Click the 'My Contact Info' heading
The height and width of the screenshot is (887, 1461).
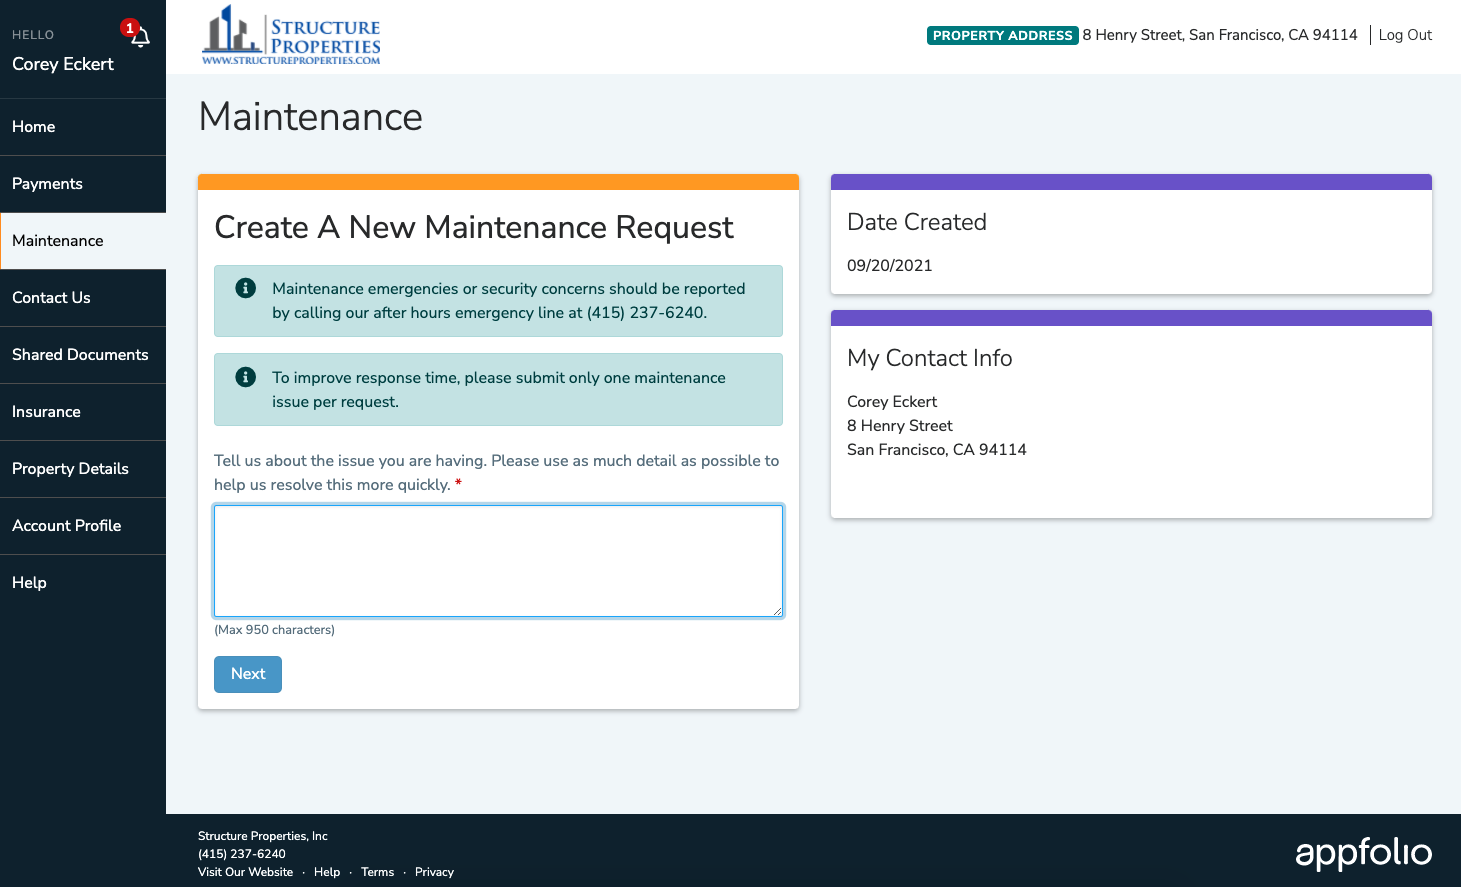pyautogui.click(x=930, y=358)
